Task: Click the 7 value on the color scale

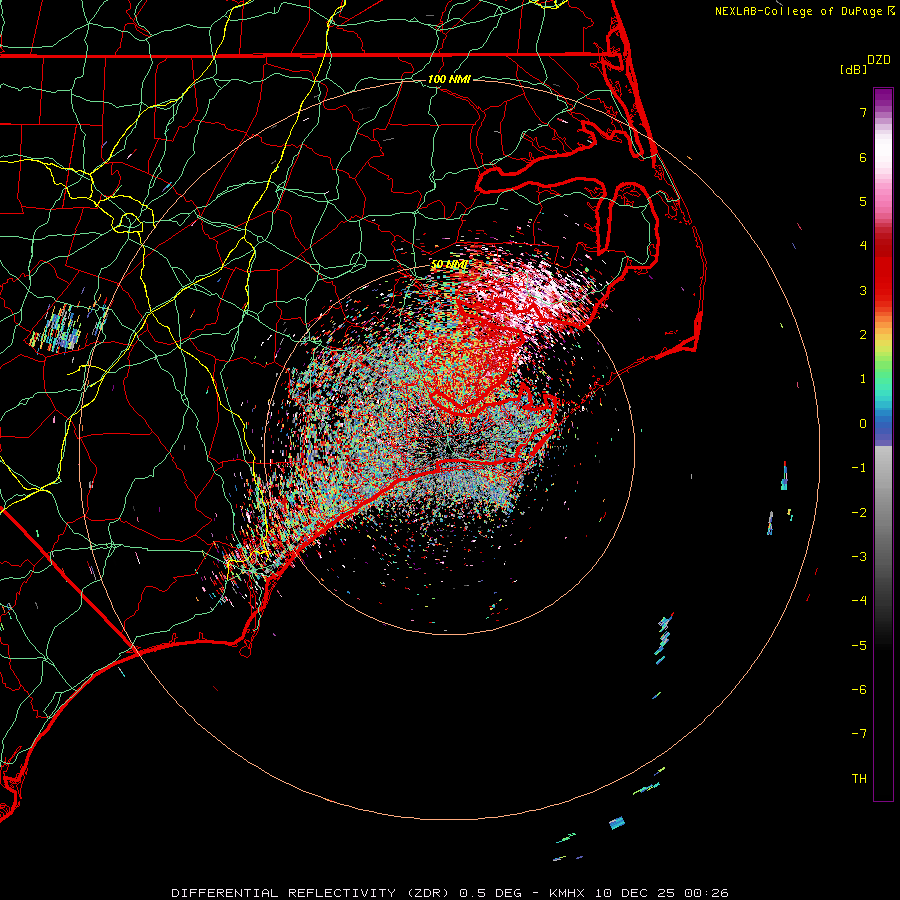Action: [x=863, y=112]
